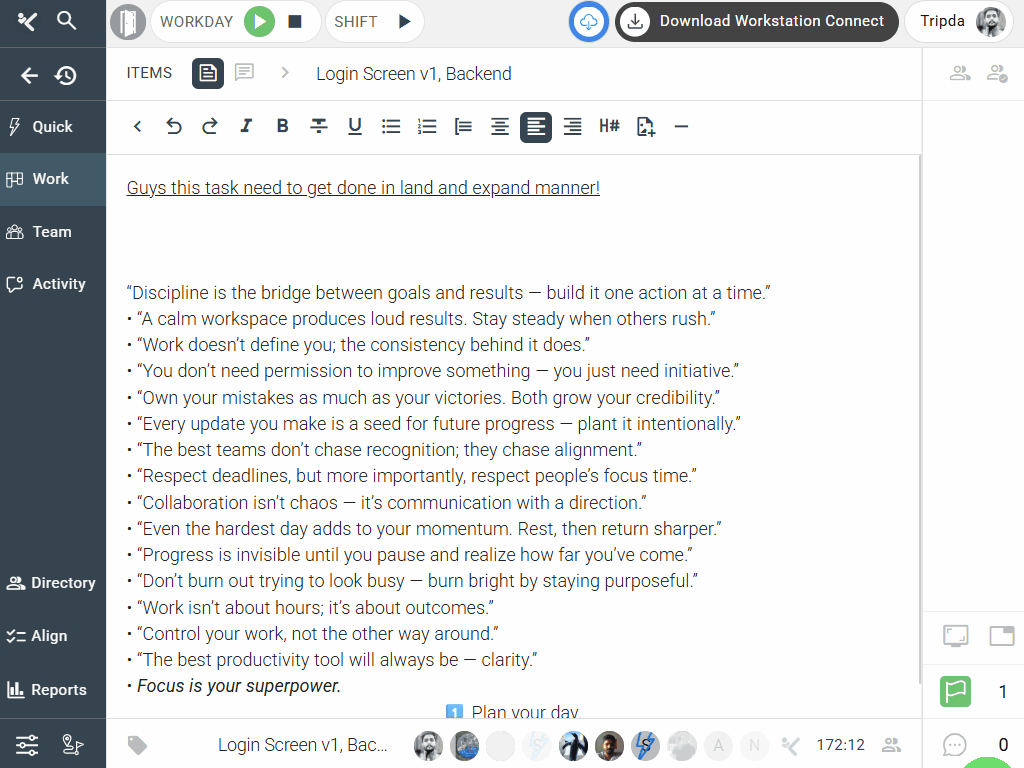Expand breadcrumb arrow beside ITEMS

[285, 72]
